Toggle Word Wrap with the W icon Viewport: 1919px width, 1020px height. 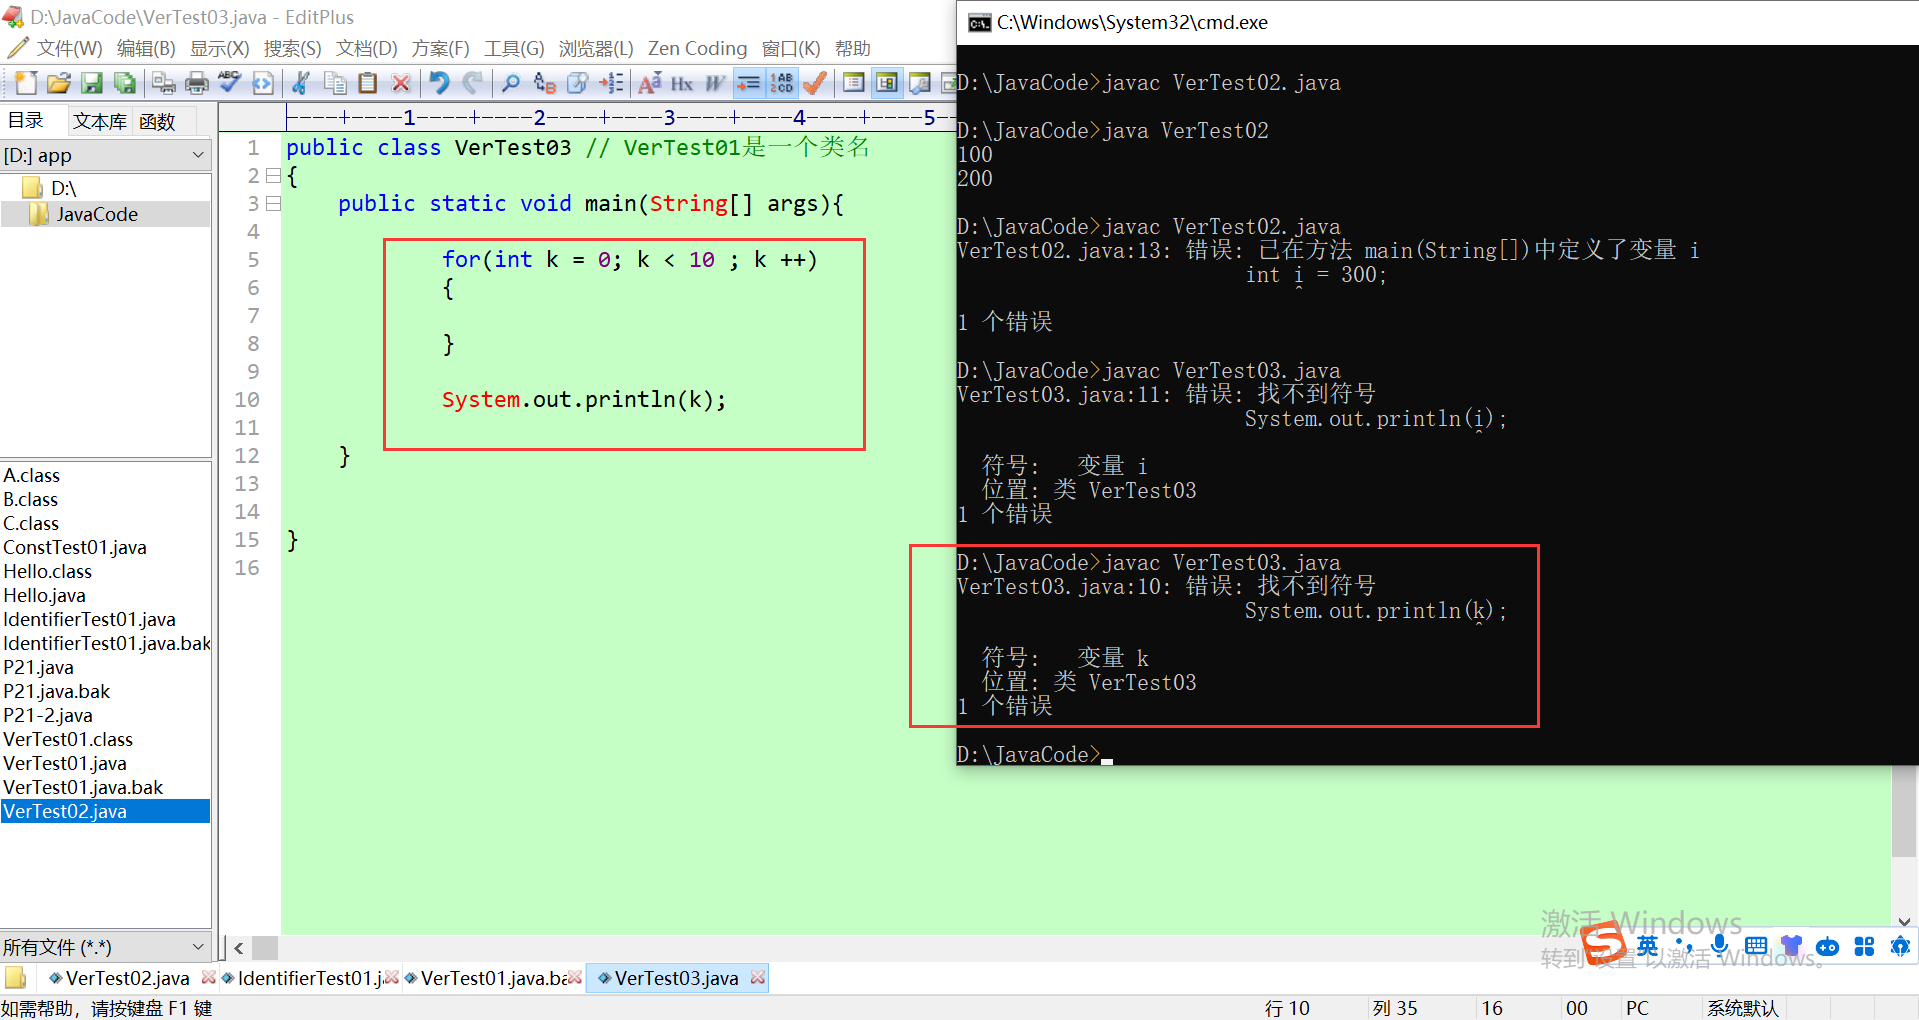(x=715, y=83)
